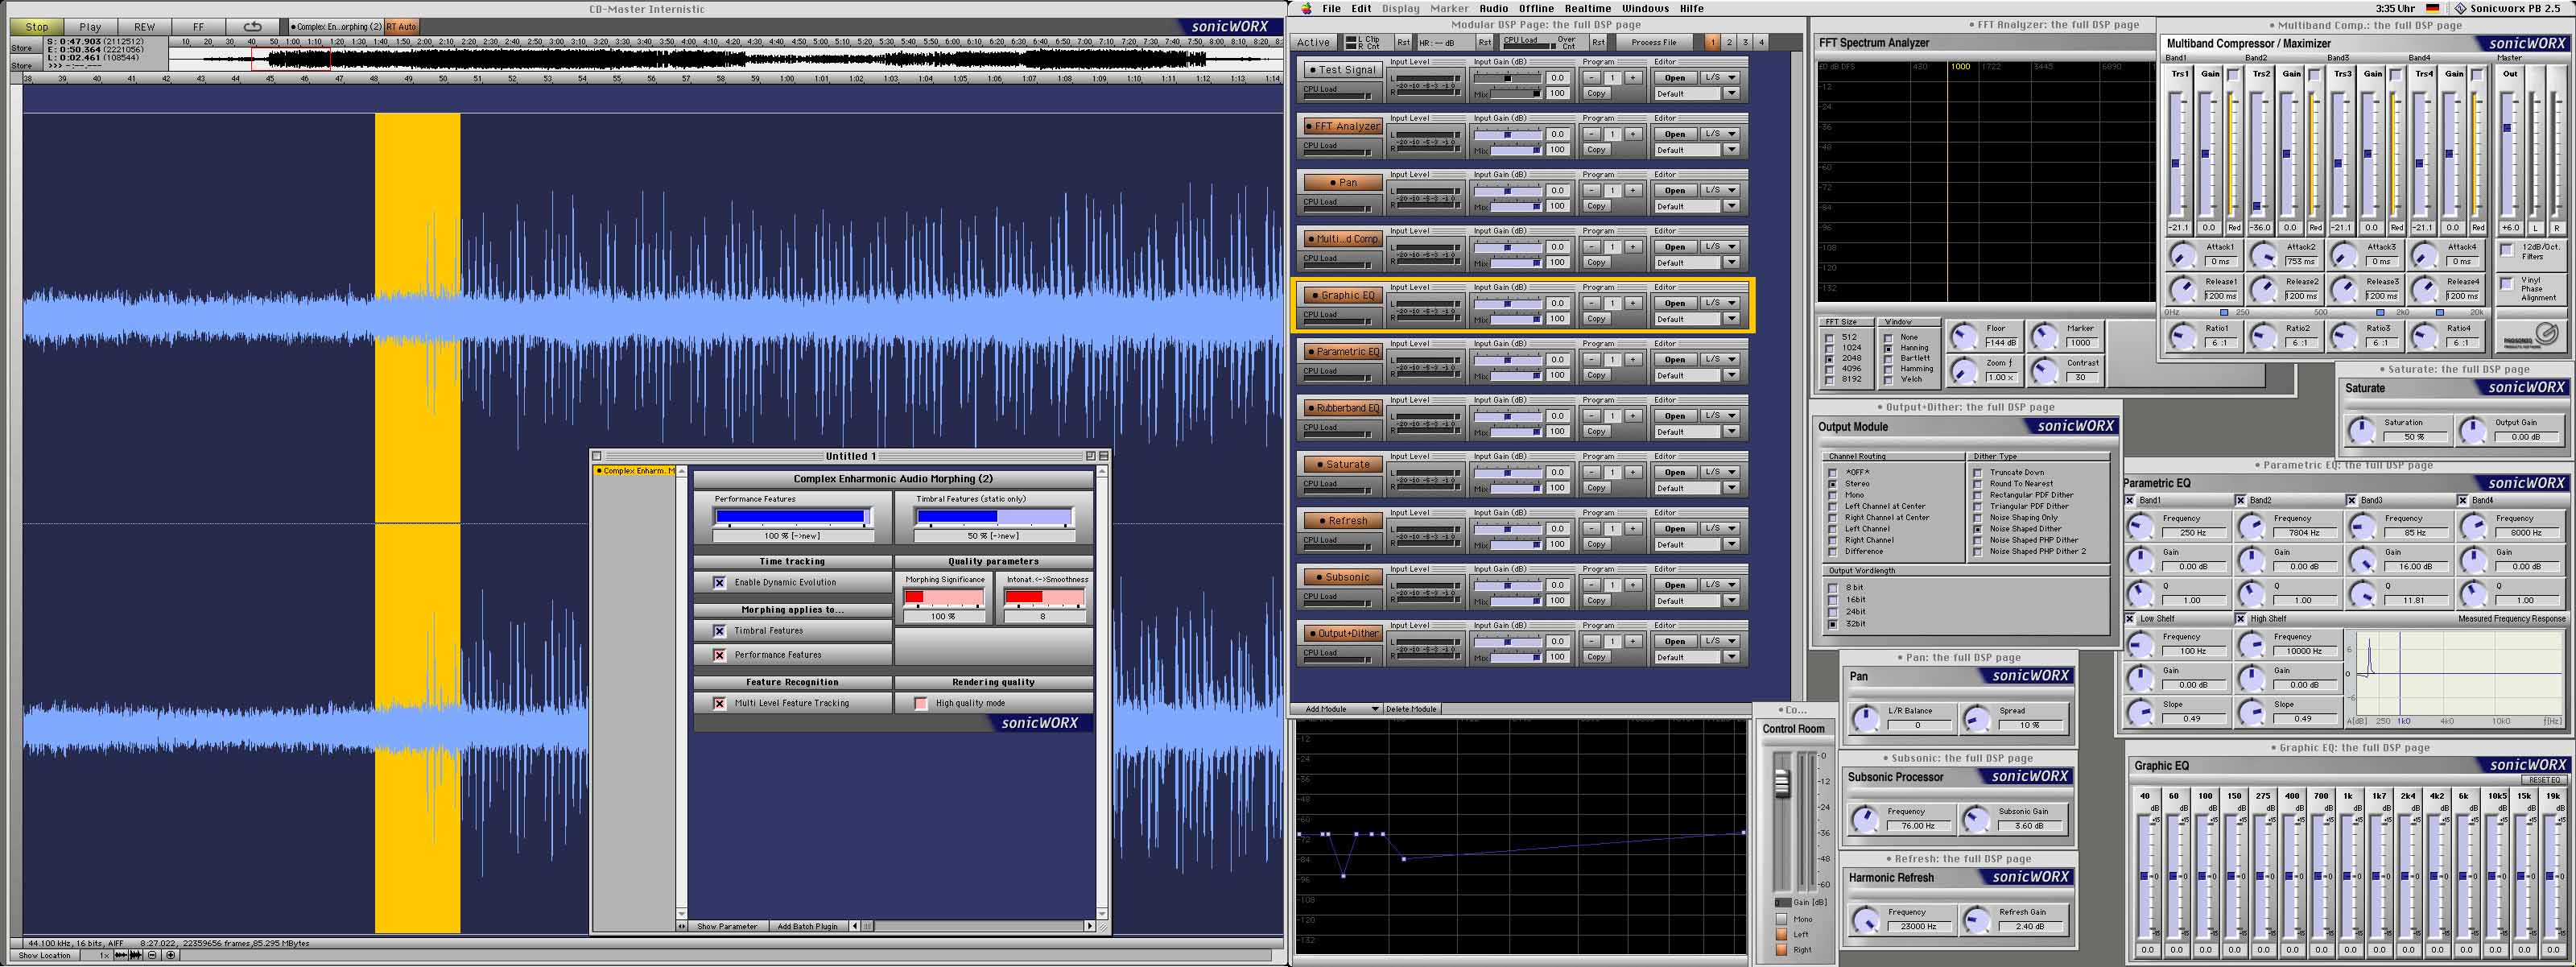Toggle Enable Dynamic Evolution checkbox
Screen dimensions: 2576x967
[719, 582]
